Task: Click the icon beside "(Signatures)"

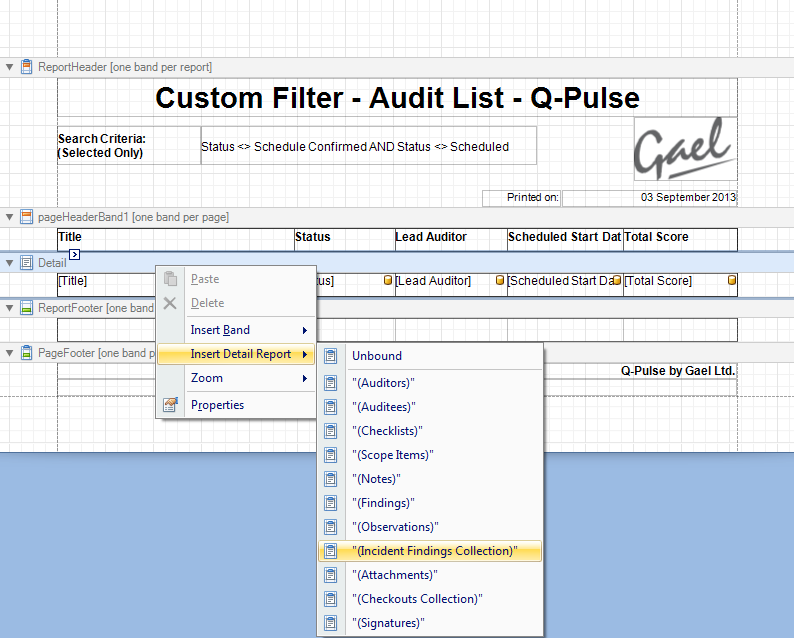Action: pos(331,623)
